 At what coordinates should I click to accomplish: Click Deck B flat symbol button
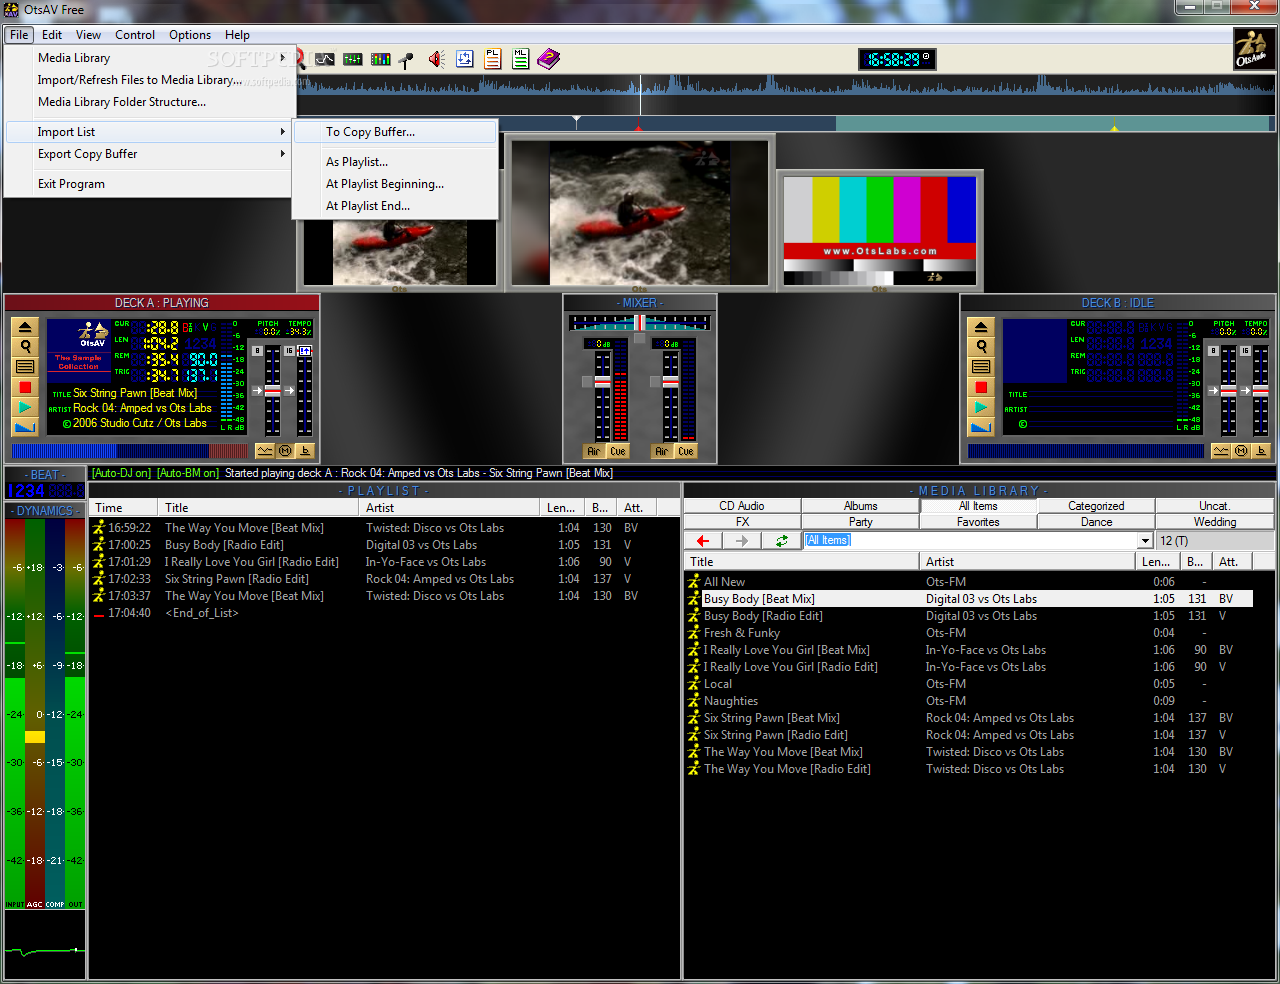tap(1262, 451)
